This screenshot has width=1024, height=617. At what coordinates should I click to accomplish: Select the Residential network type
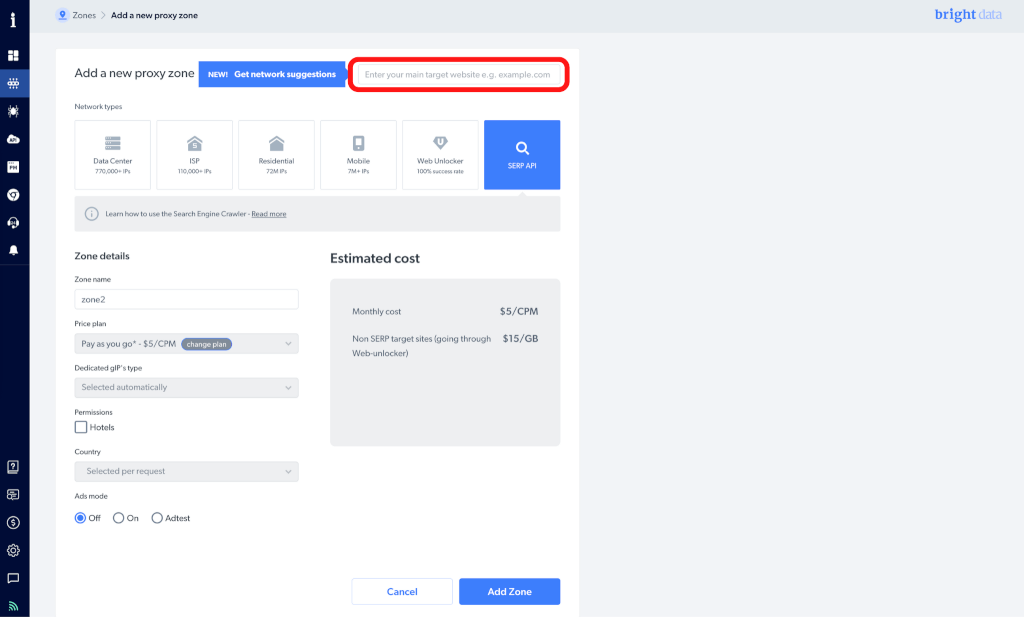(276, 155)
